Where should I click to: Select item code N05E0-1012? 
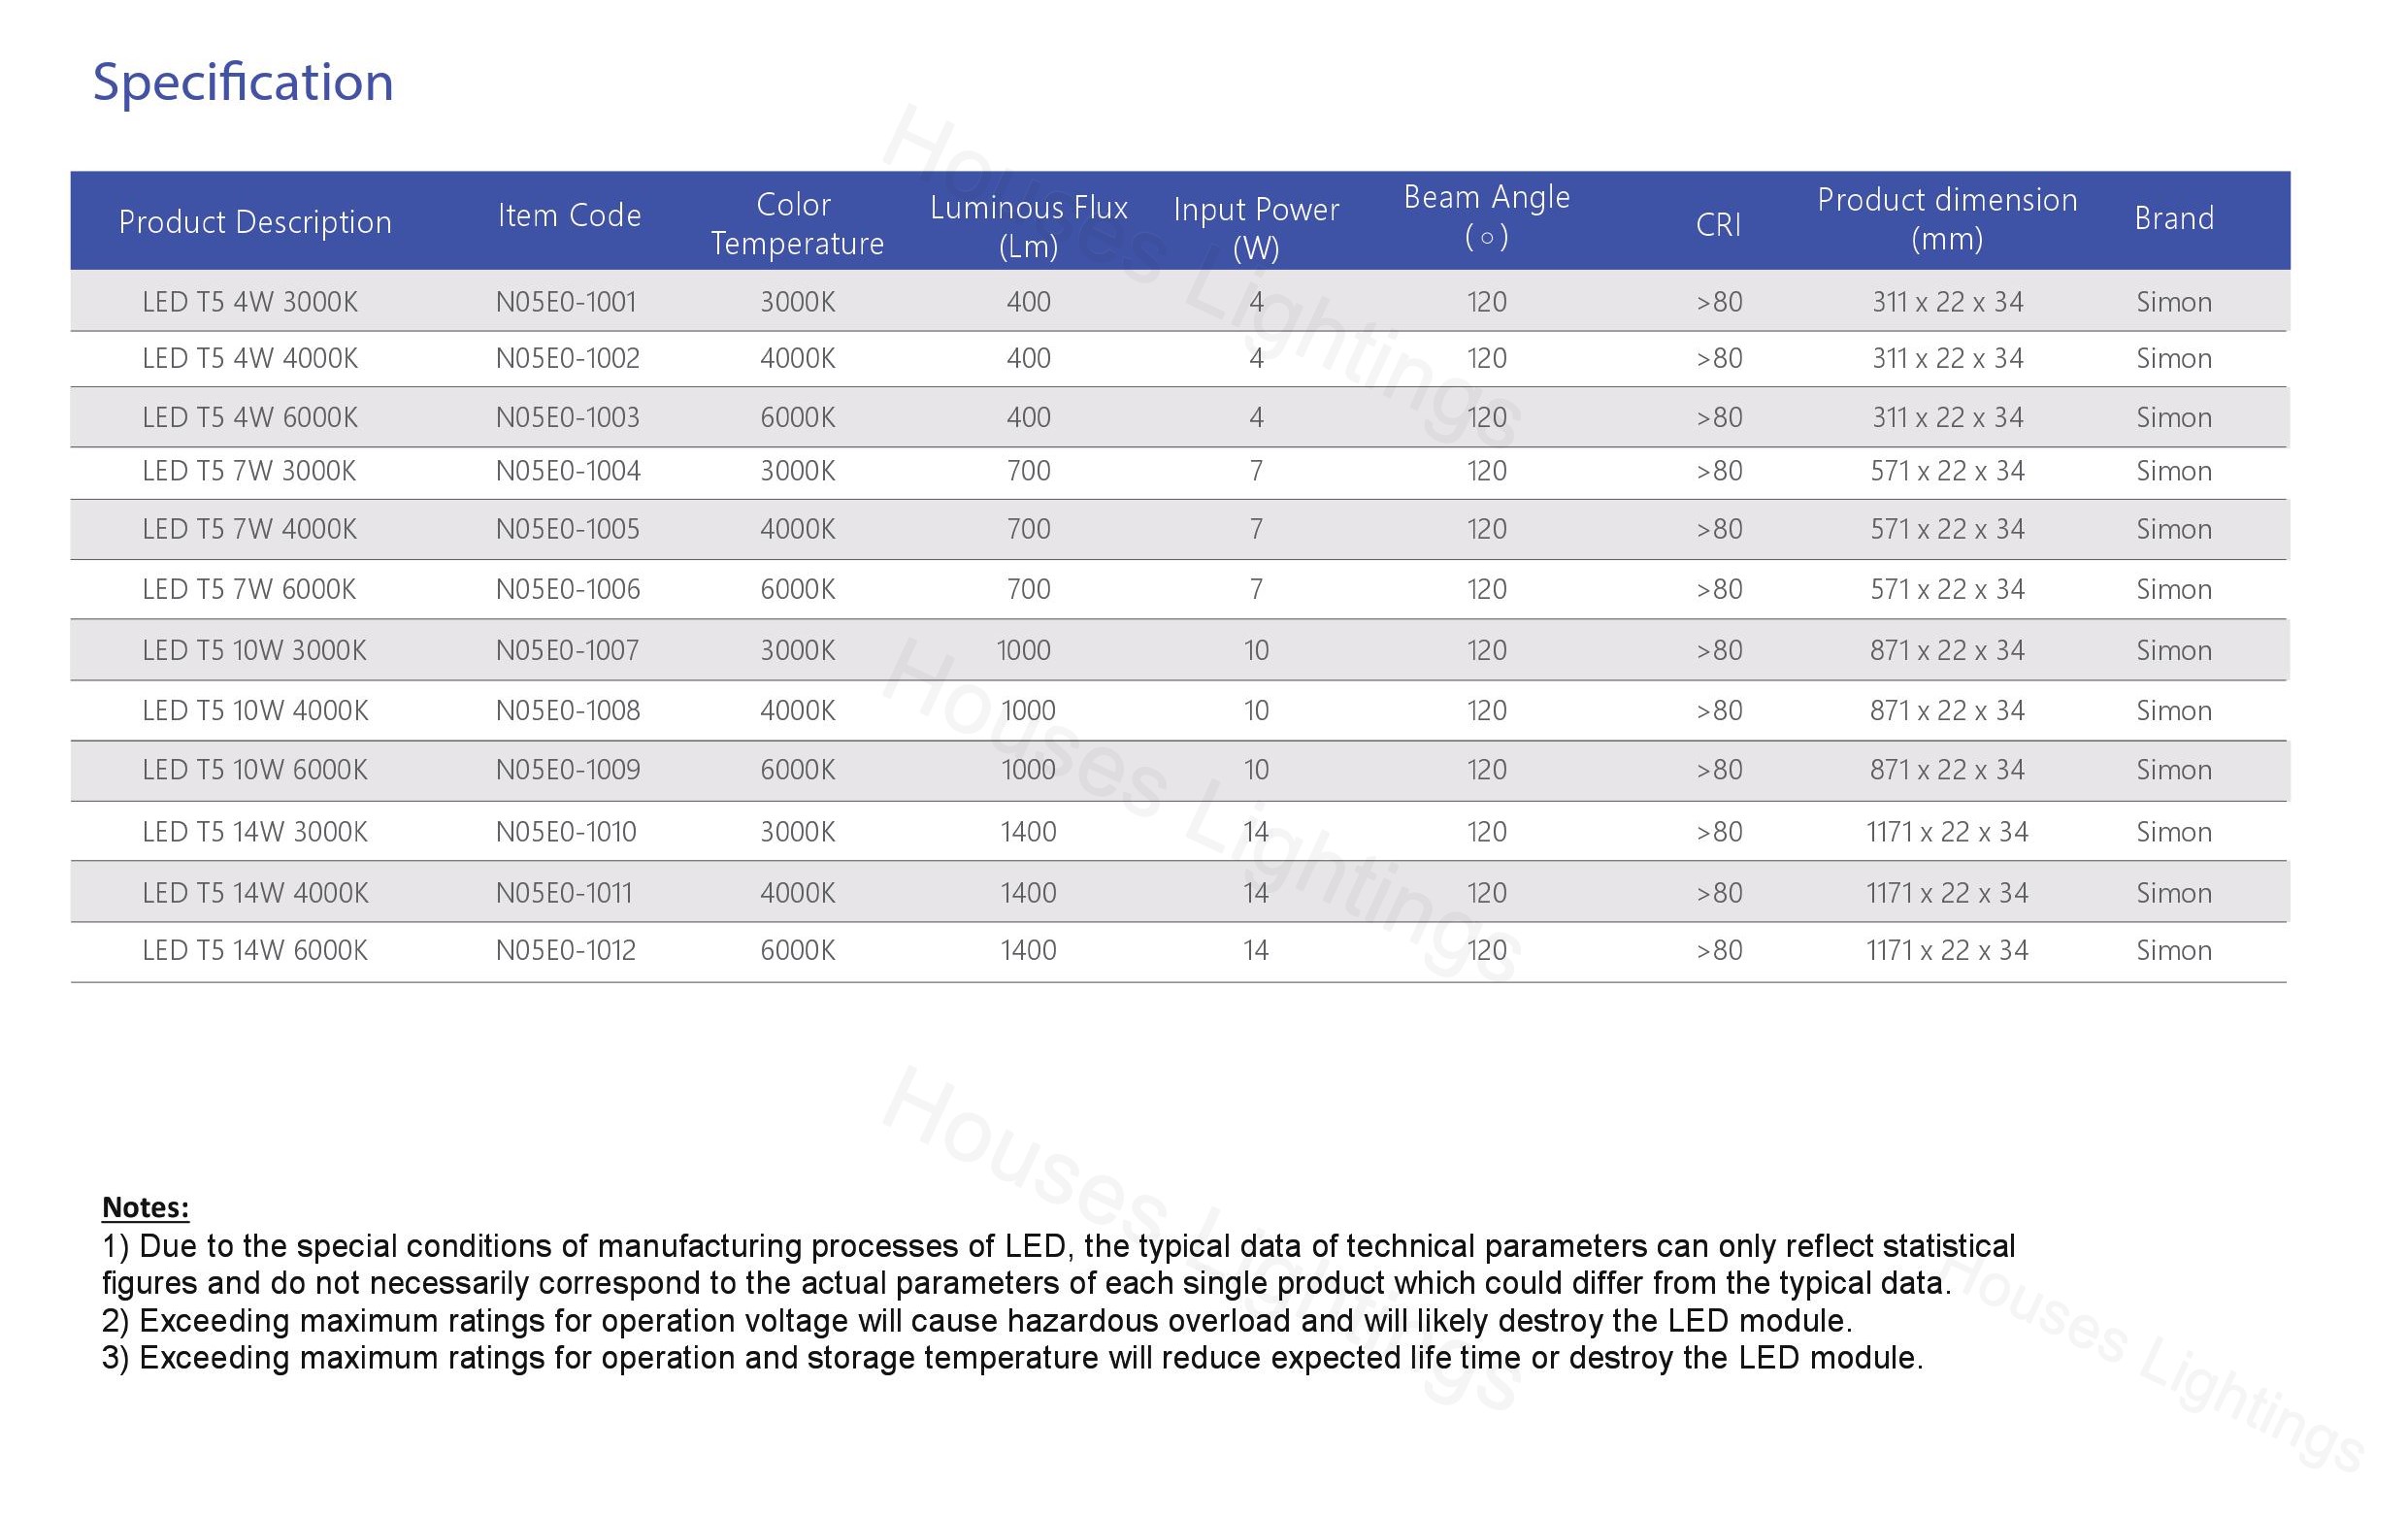click(x=566, y=950)
